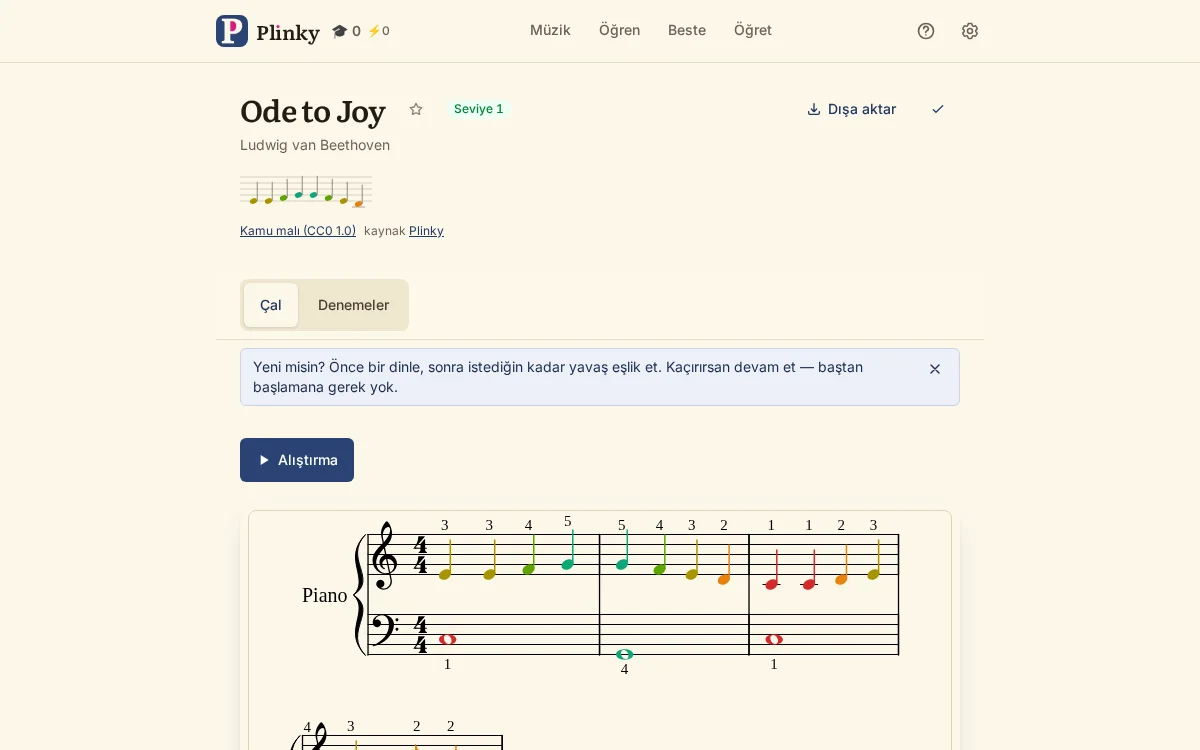1200x750 pixels.
Task: Click the Seviye 1 level badge
Action: (x=479, y=109)
